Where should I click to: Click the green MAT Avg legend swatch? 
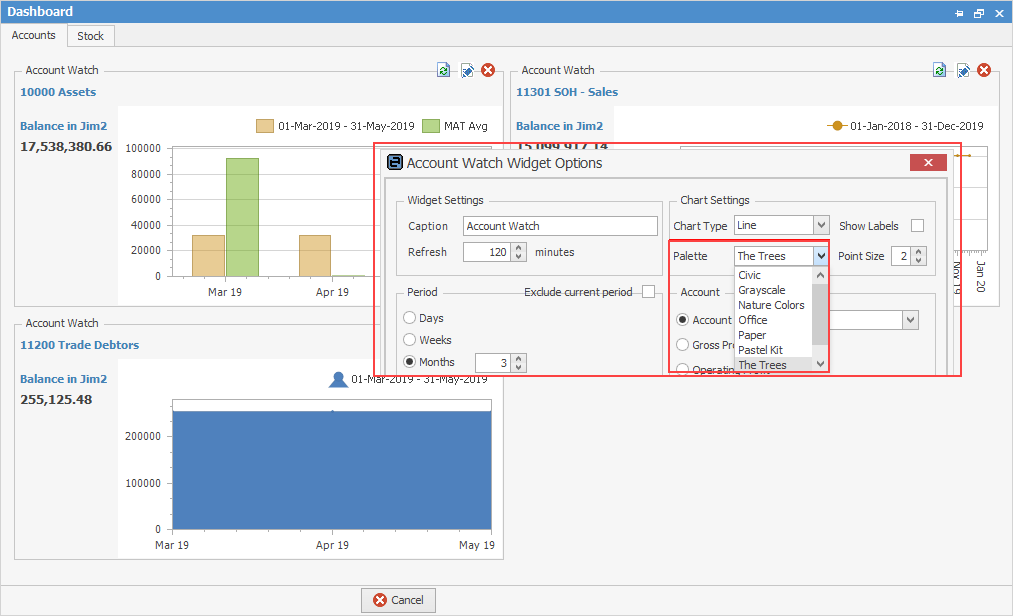coord(430,126)
